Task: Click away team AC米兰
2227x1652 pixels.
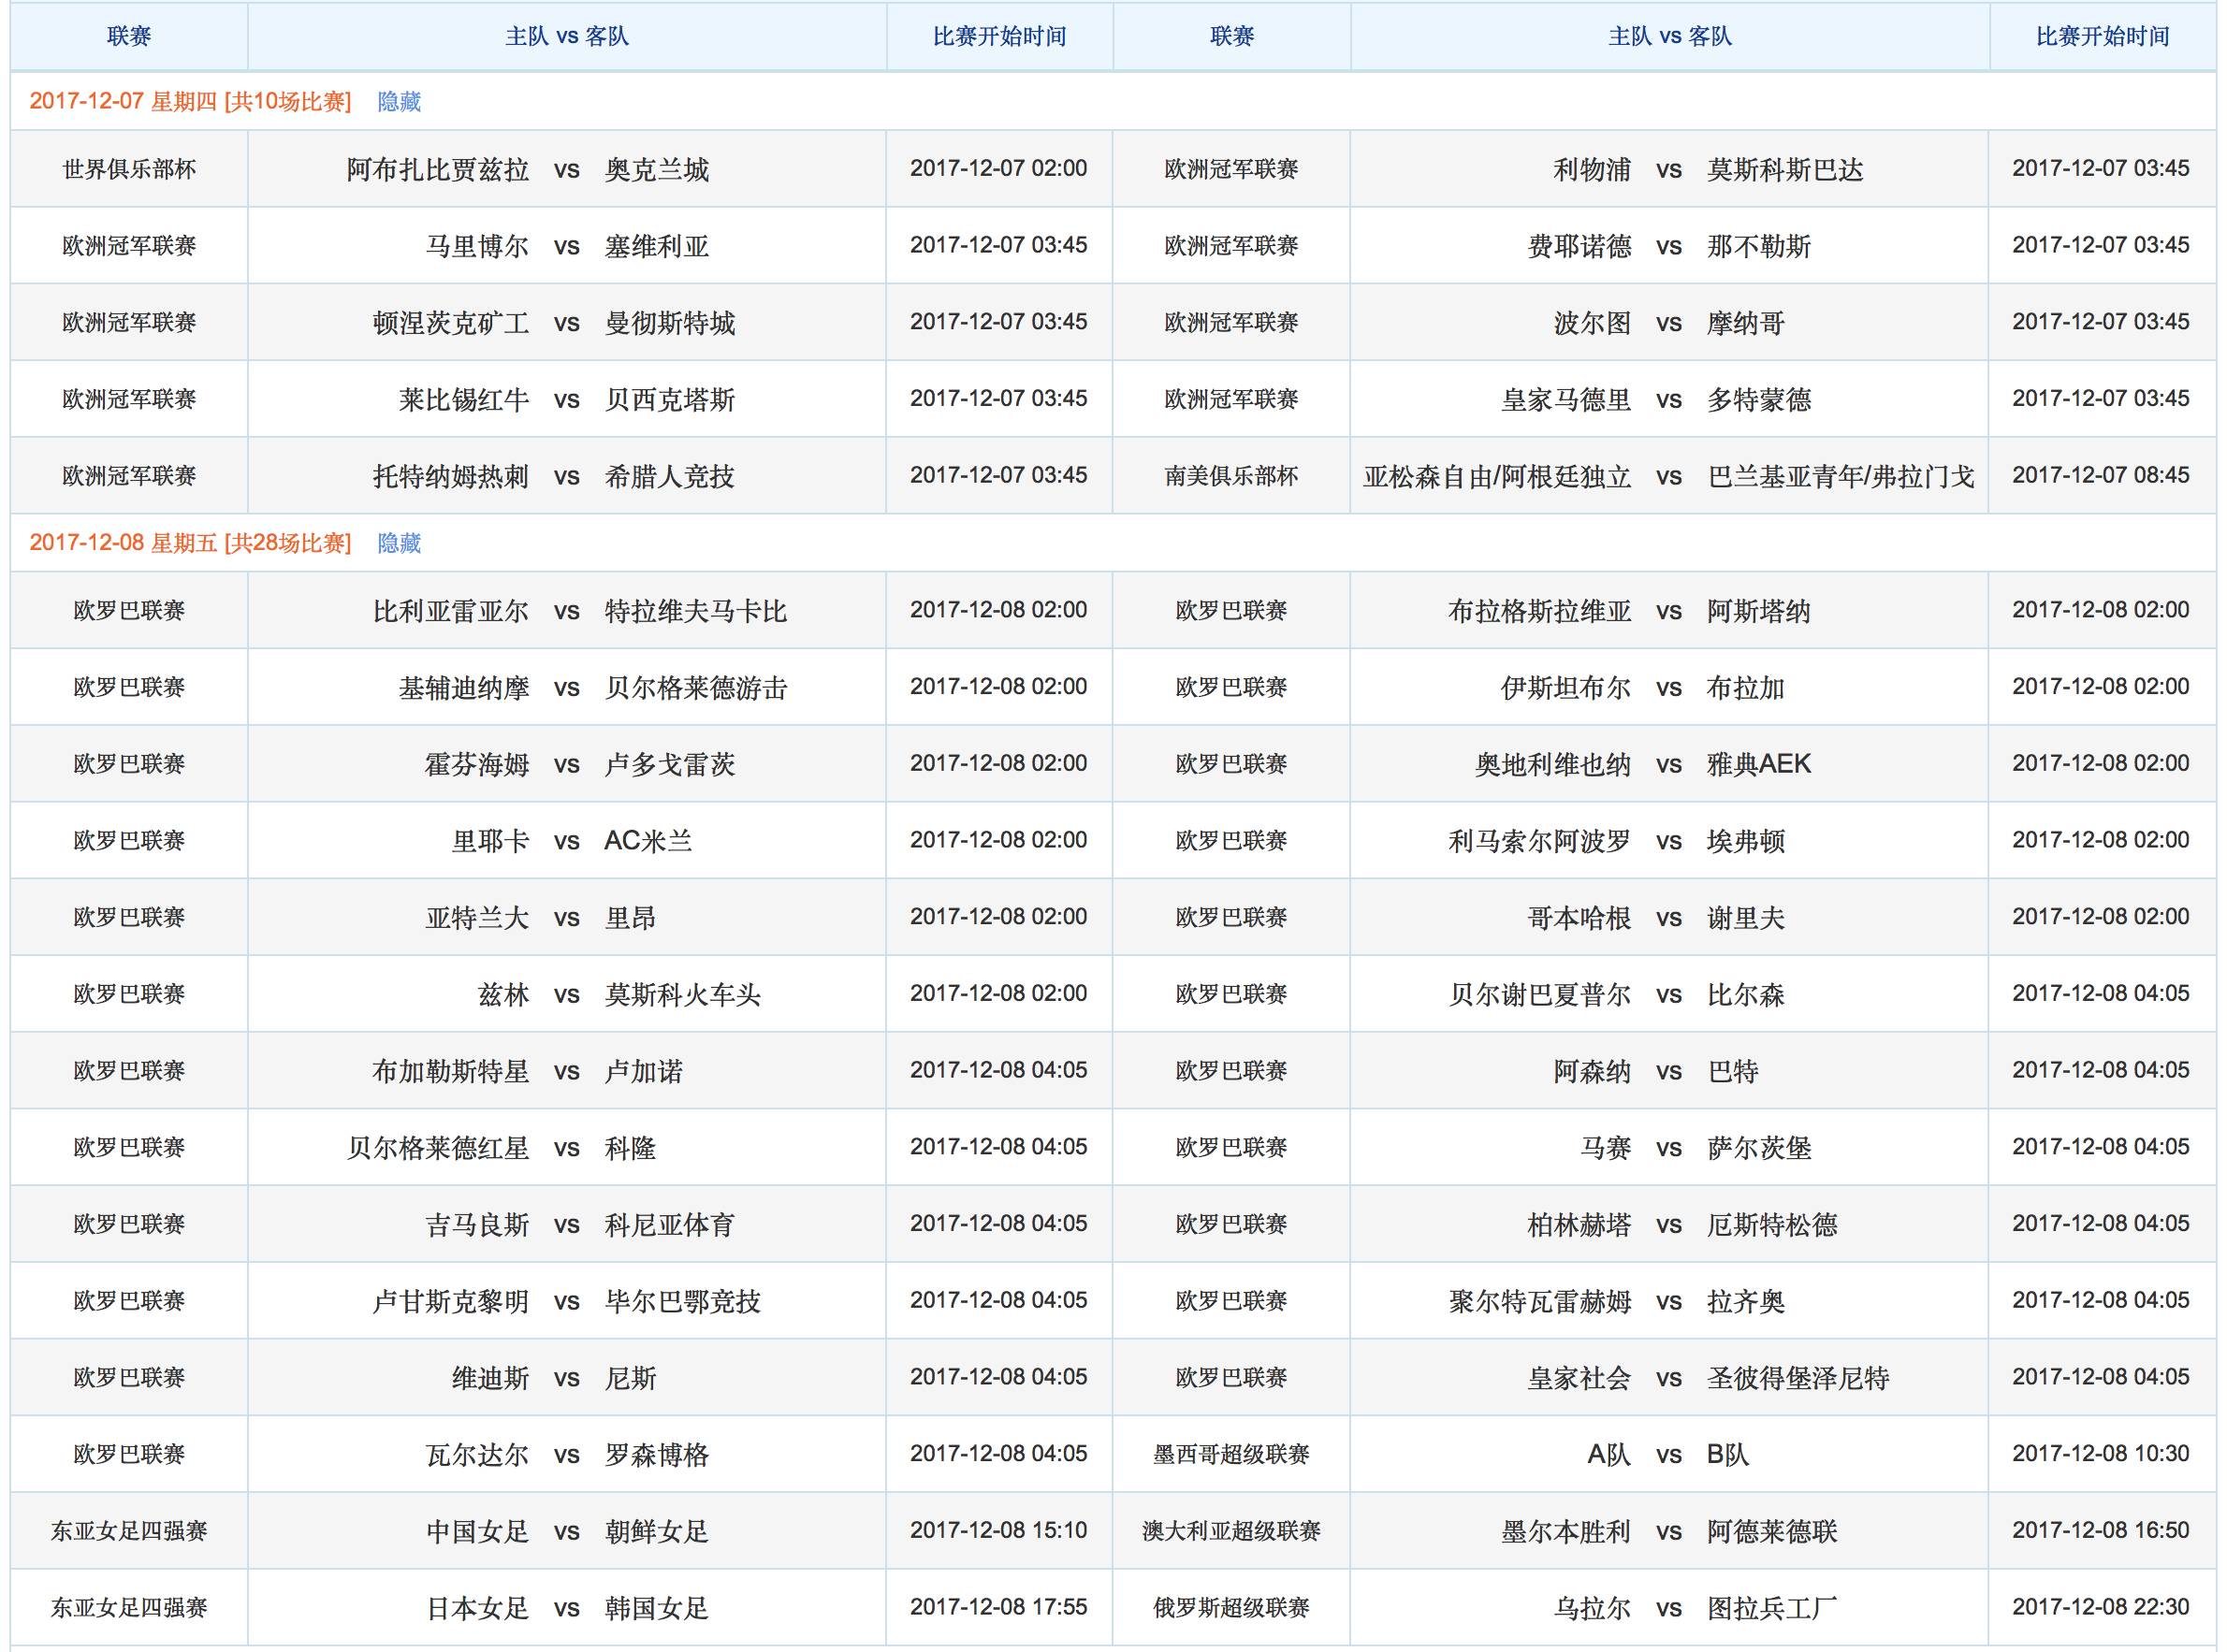Action: 648,841
